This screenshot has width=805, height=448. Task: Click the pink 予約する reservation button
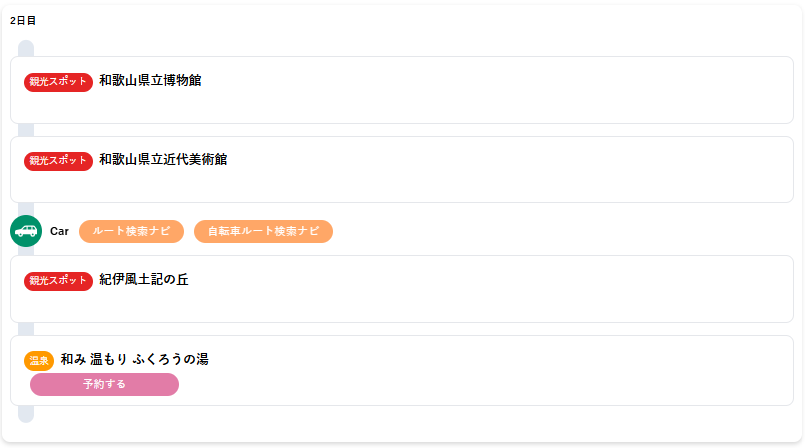[104, 384]
